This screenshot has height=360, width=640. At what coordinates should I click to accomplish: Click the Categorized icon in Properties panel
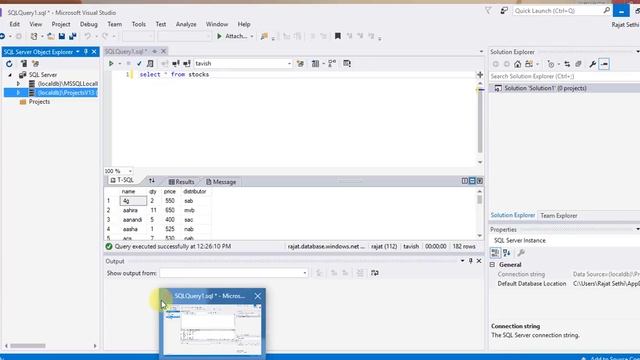pyautogui.click(x=495, y=253)
